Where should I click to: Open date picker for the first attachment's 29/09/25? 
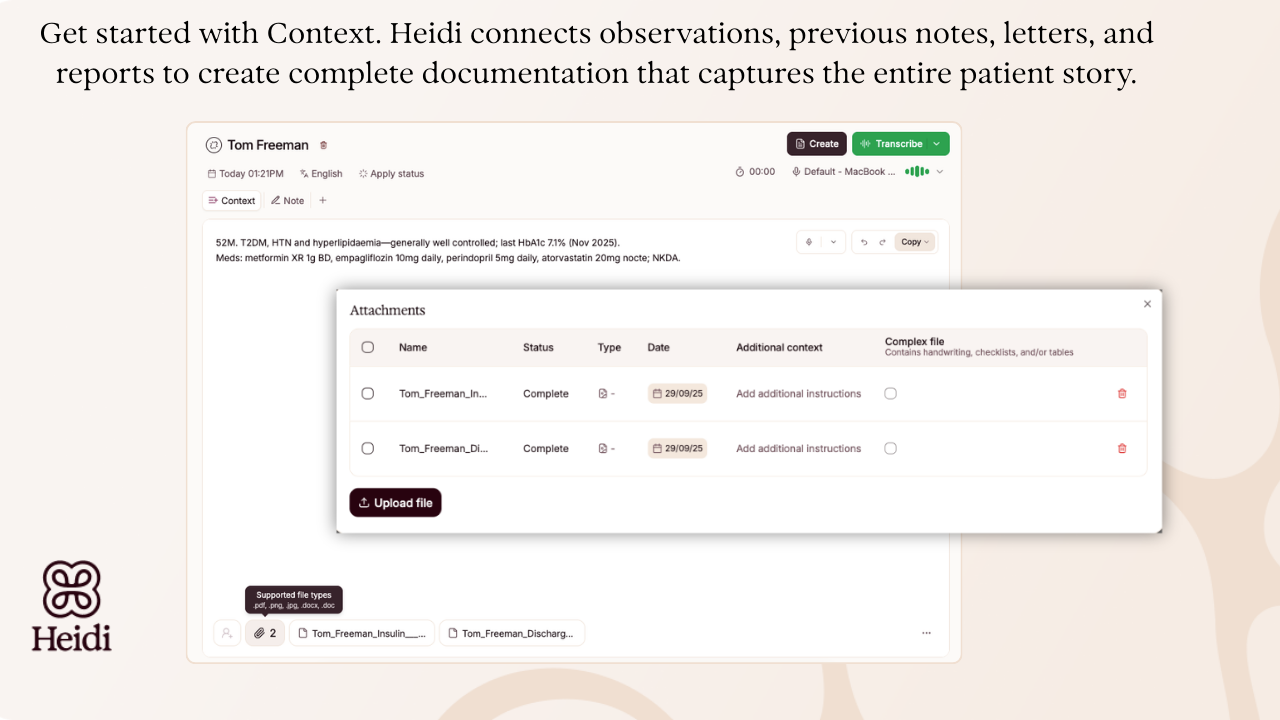click(x=677, y=394)
